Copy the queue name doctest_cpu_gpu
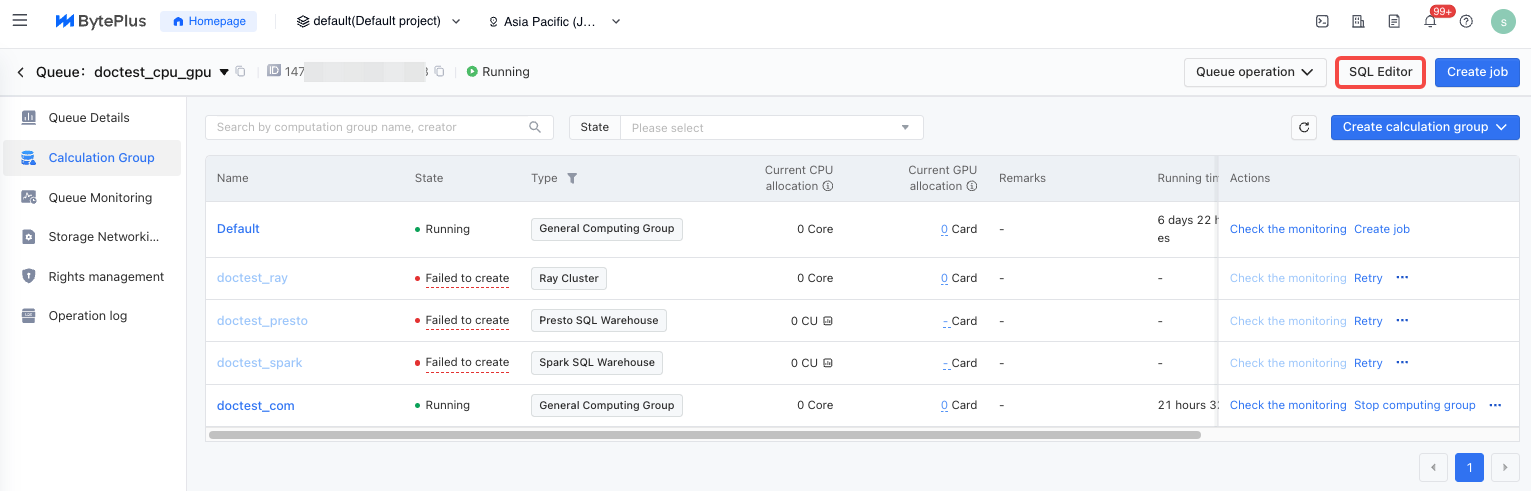The width and height of the screenshot is (1531, 491). (x=240, y=72)
